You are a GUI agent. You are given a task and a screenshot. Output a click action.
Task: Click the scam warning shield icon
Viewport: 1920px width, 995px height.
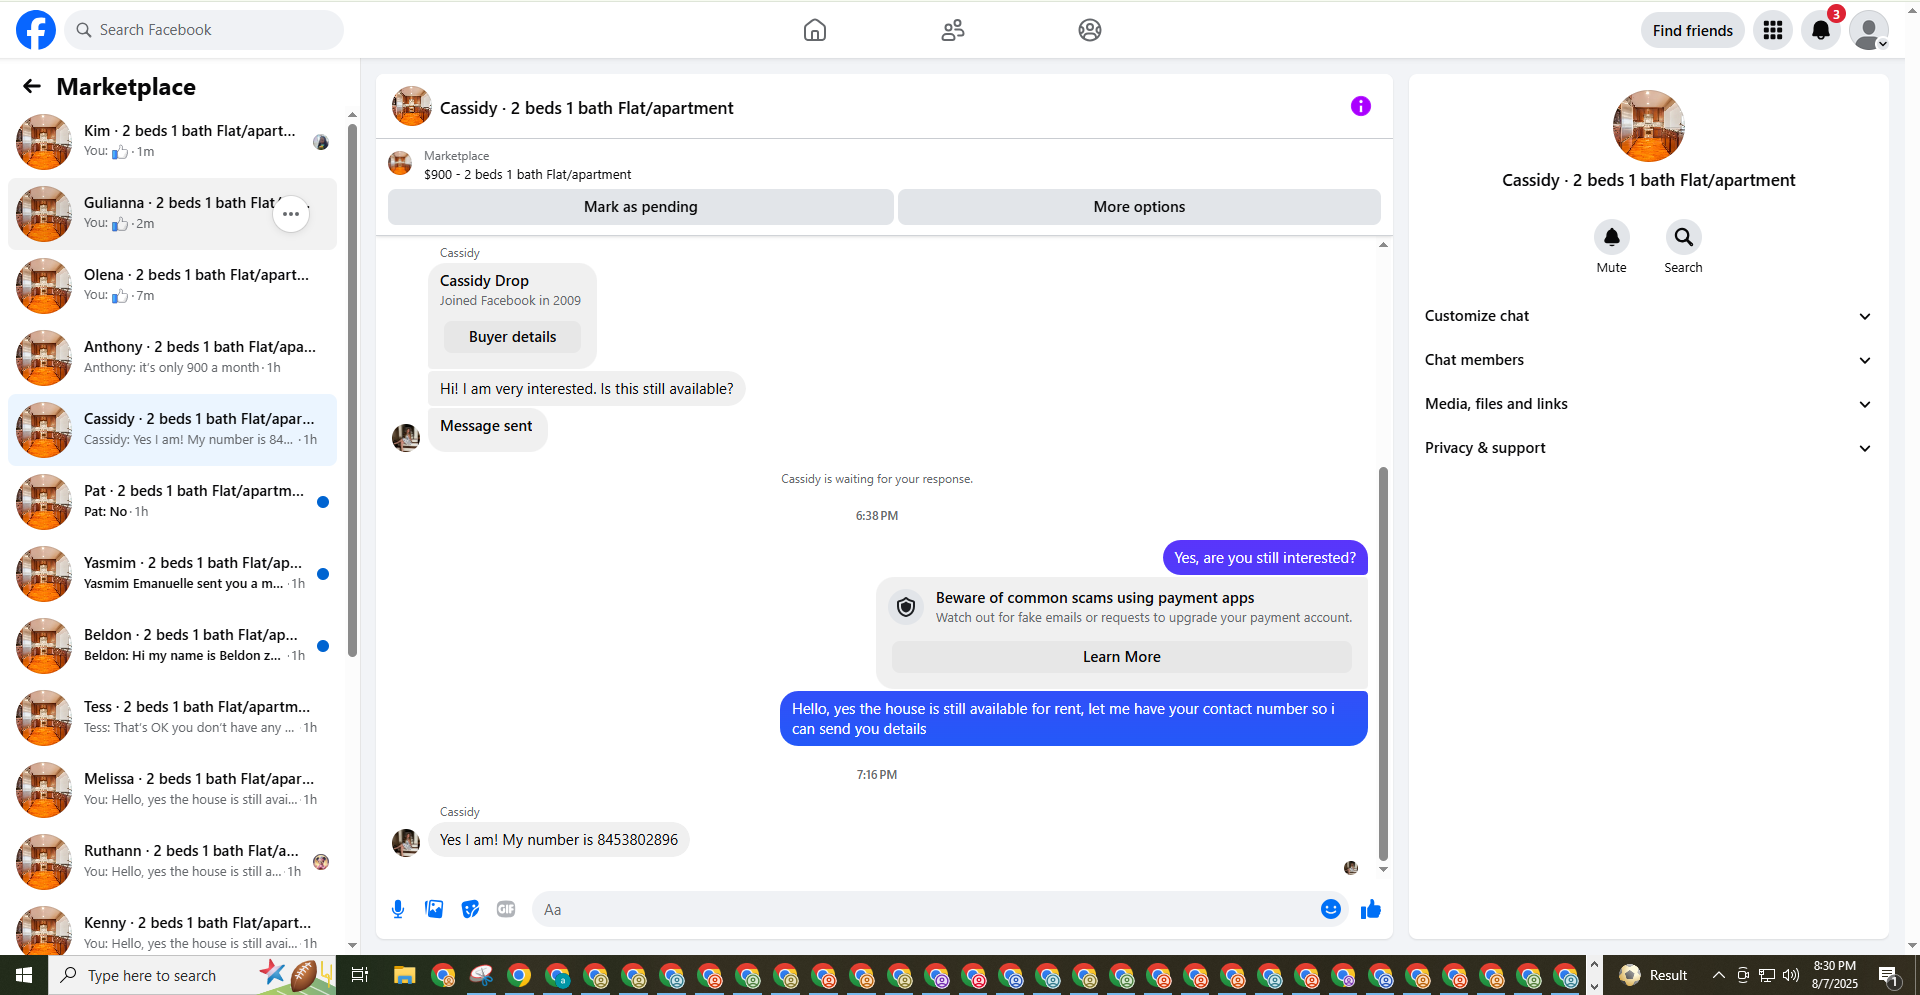pos(906,607)
